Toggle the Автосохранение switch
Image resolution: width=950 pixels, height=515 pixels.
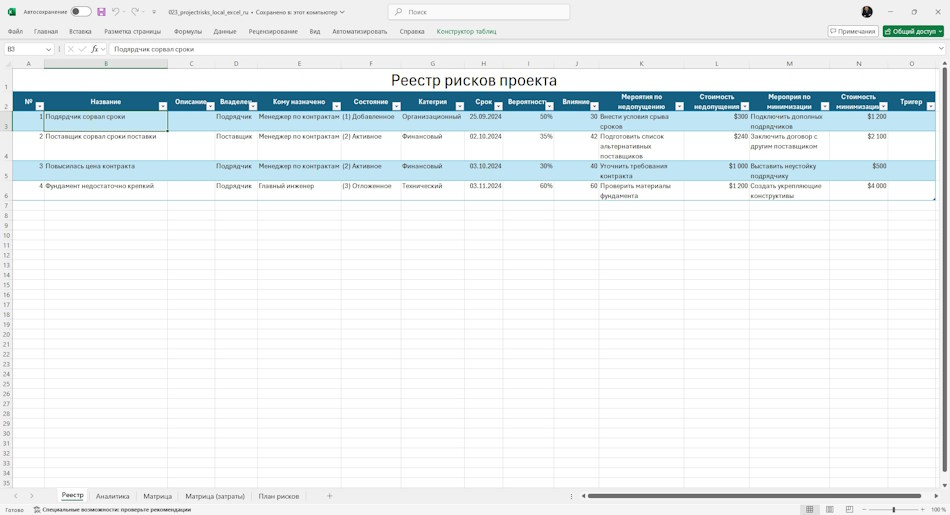pos(81,12)
